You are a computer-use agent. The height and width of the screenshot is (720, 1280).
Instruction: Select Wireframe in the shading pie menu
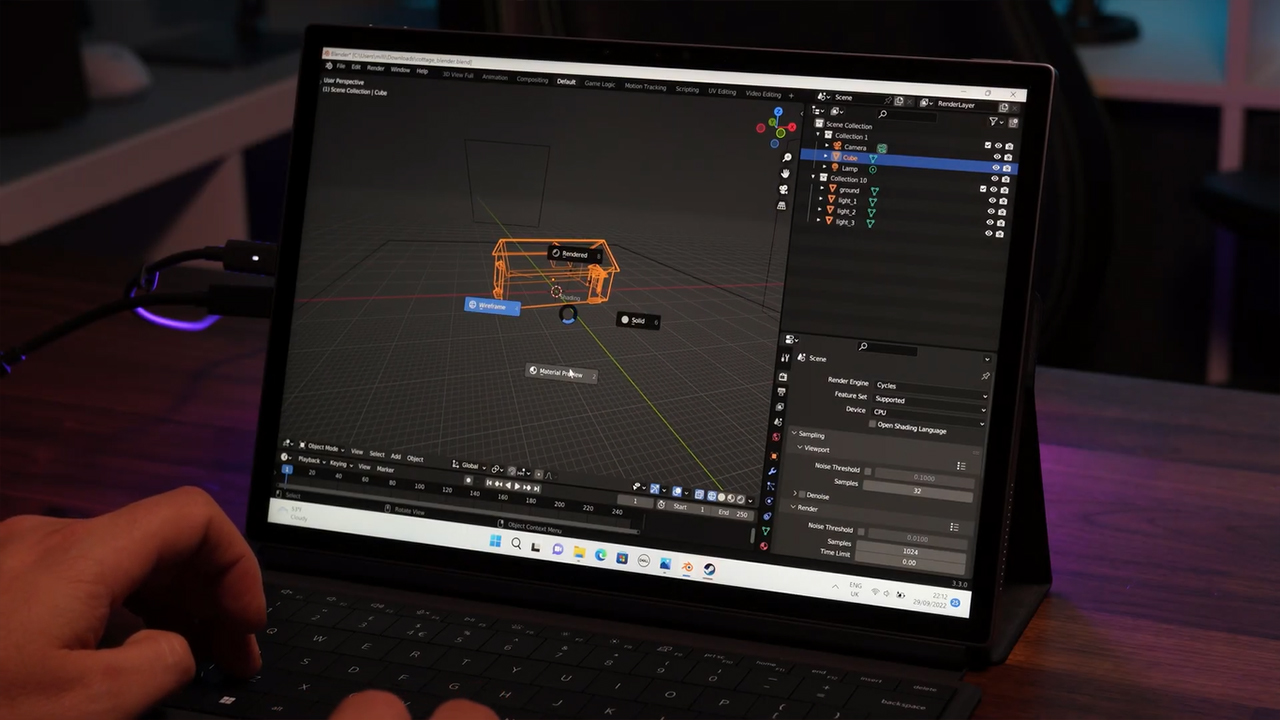(x=492, y=306)
